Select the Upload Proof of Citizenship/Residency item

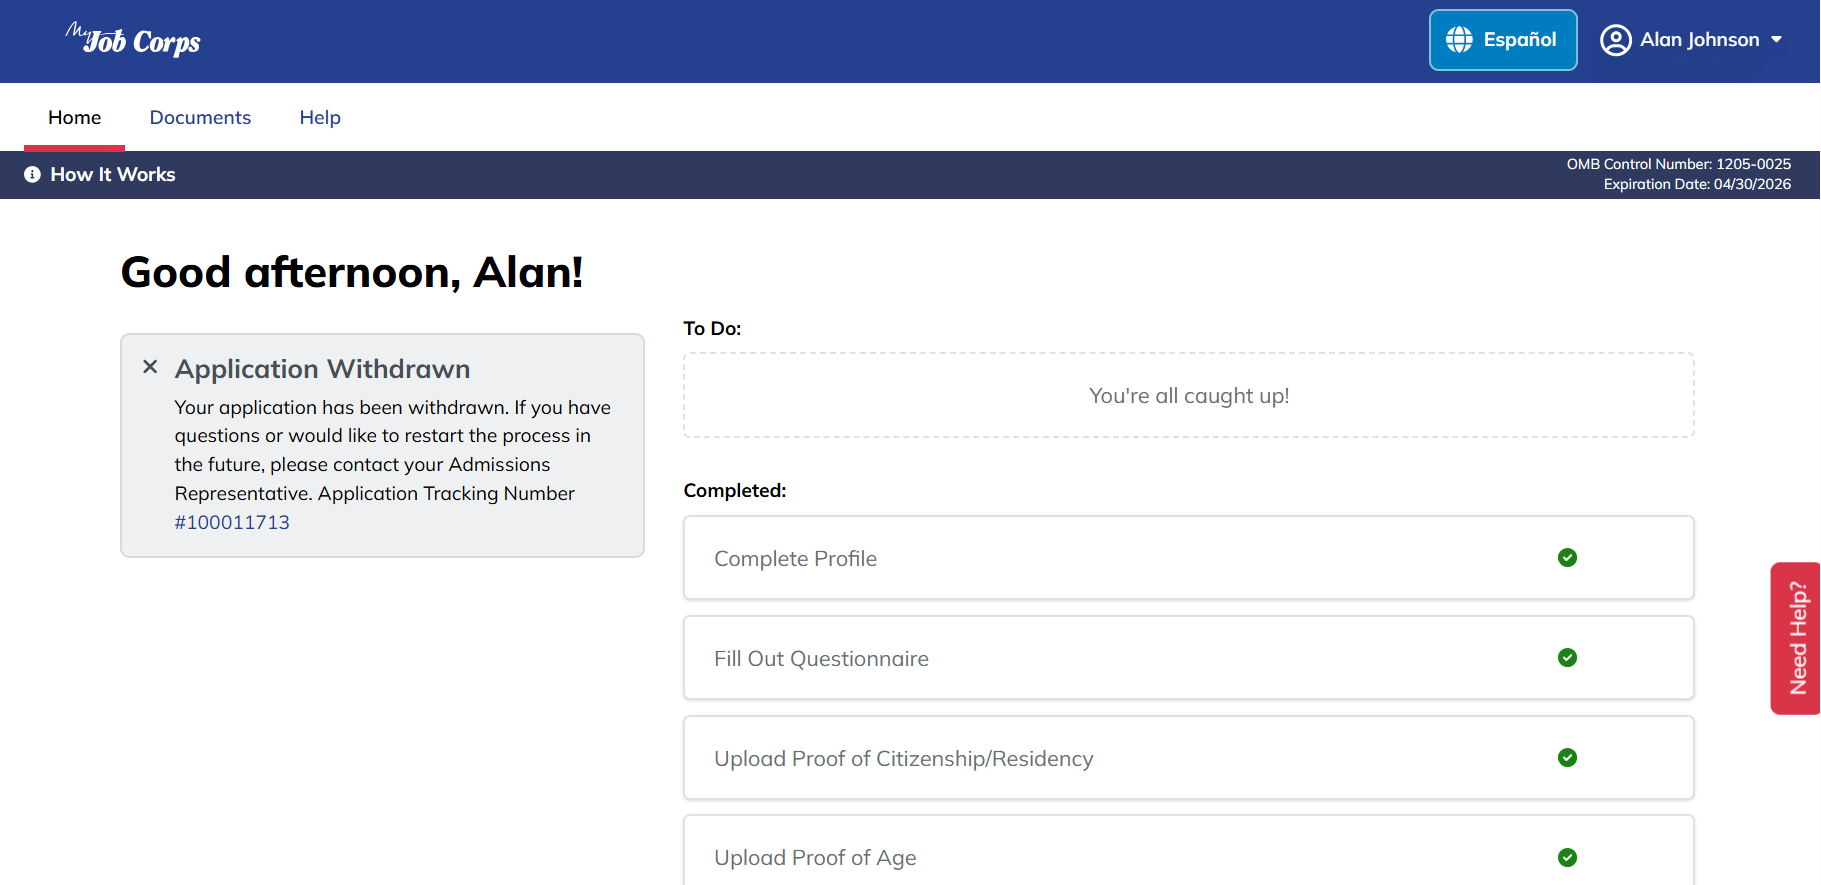[903, 759]
